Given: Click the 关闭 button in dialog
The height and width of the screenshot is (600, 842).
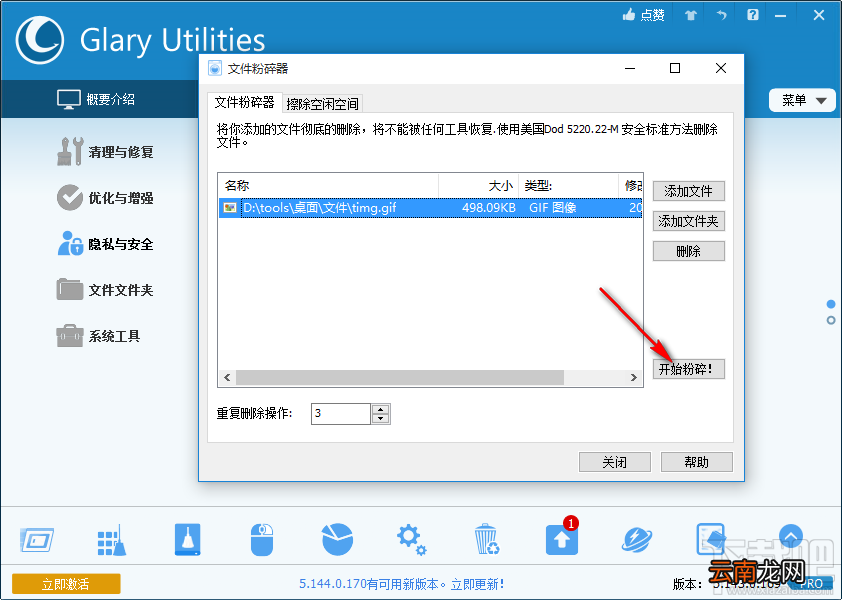Looking at the screenshot, I should tap(615, 462).
